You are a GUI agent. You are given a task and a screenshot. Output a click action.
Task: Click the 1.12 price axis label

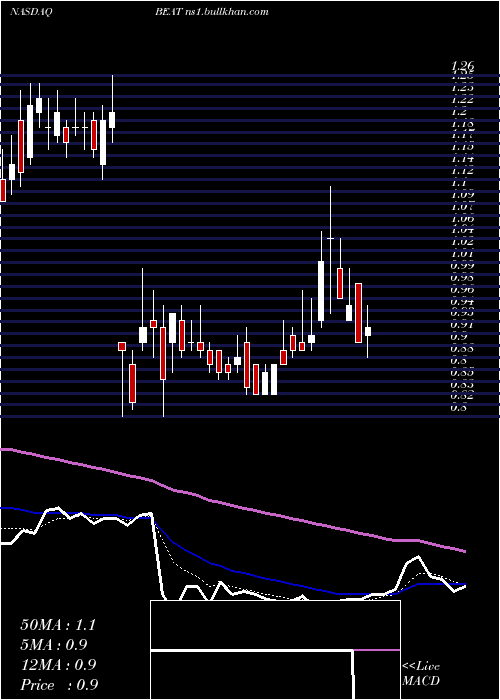pyautogui.click(x=463, y=171)
